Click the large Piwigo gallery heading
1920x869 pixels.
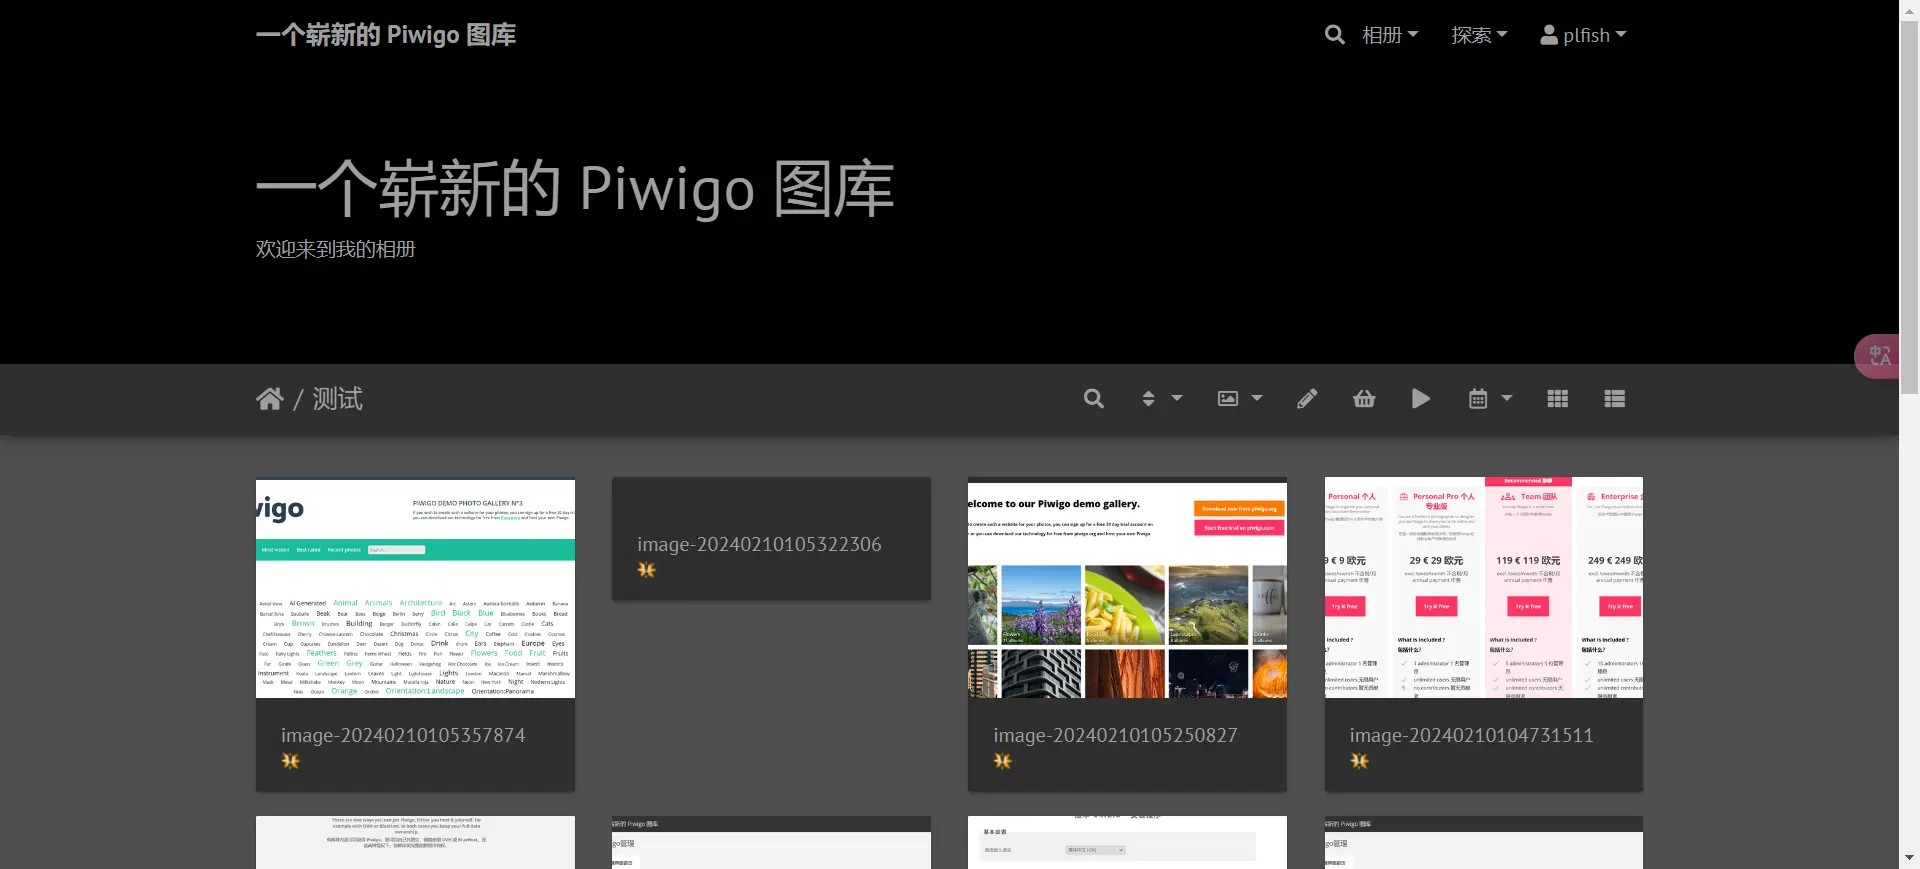coord(575,188)
